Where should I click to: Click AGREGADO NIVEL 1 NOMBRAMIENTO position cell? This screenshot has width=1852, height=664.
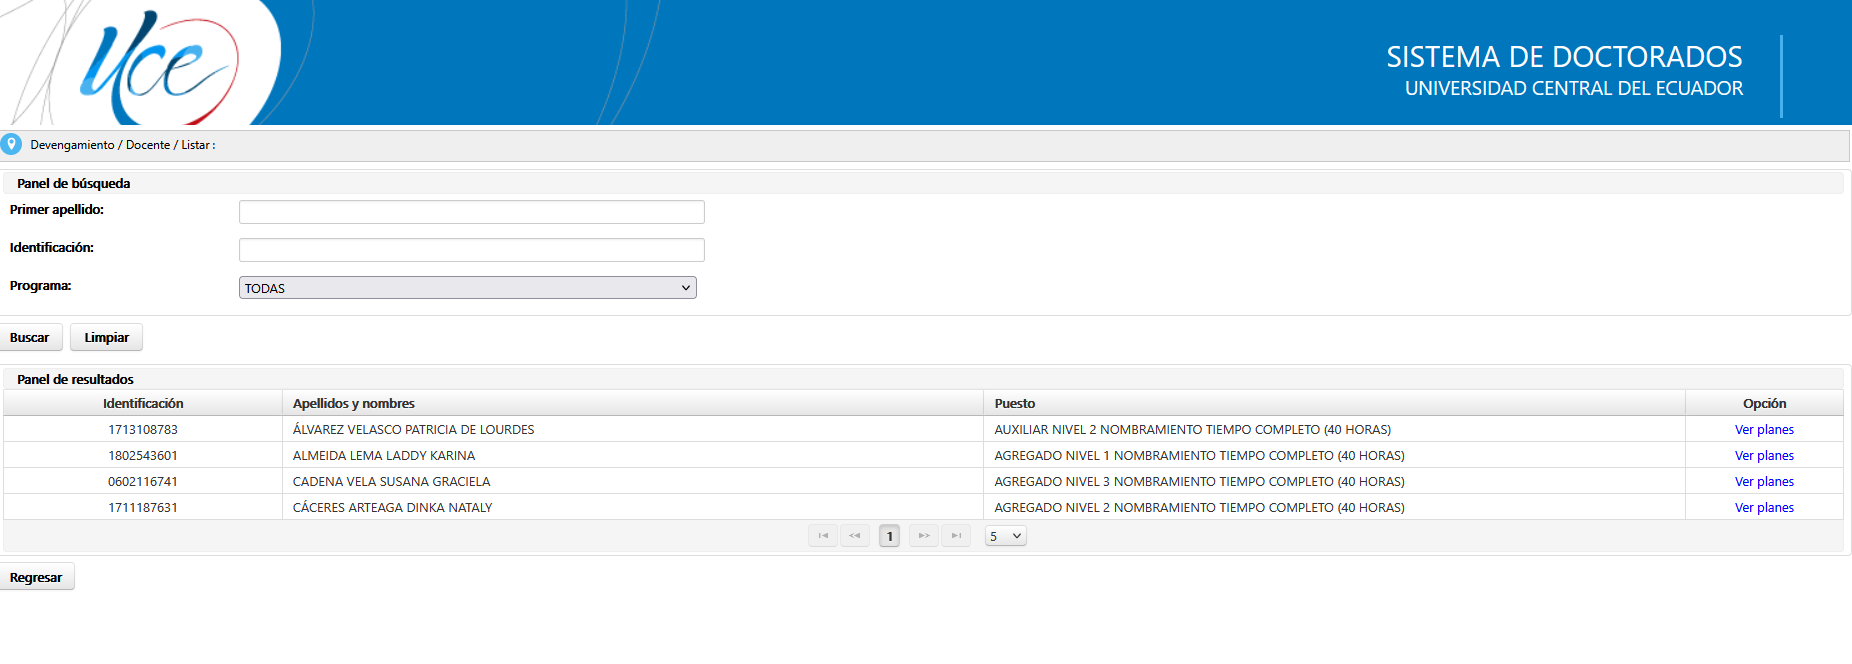click(x=1335, y=455)
